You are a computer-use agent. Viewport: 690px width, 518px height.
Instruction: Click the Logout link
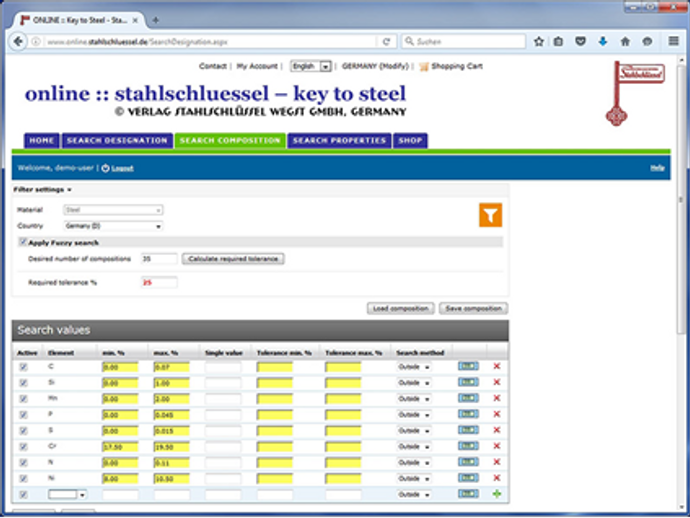[x=122, y=168]
